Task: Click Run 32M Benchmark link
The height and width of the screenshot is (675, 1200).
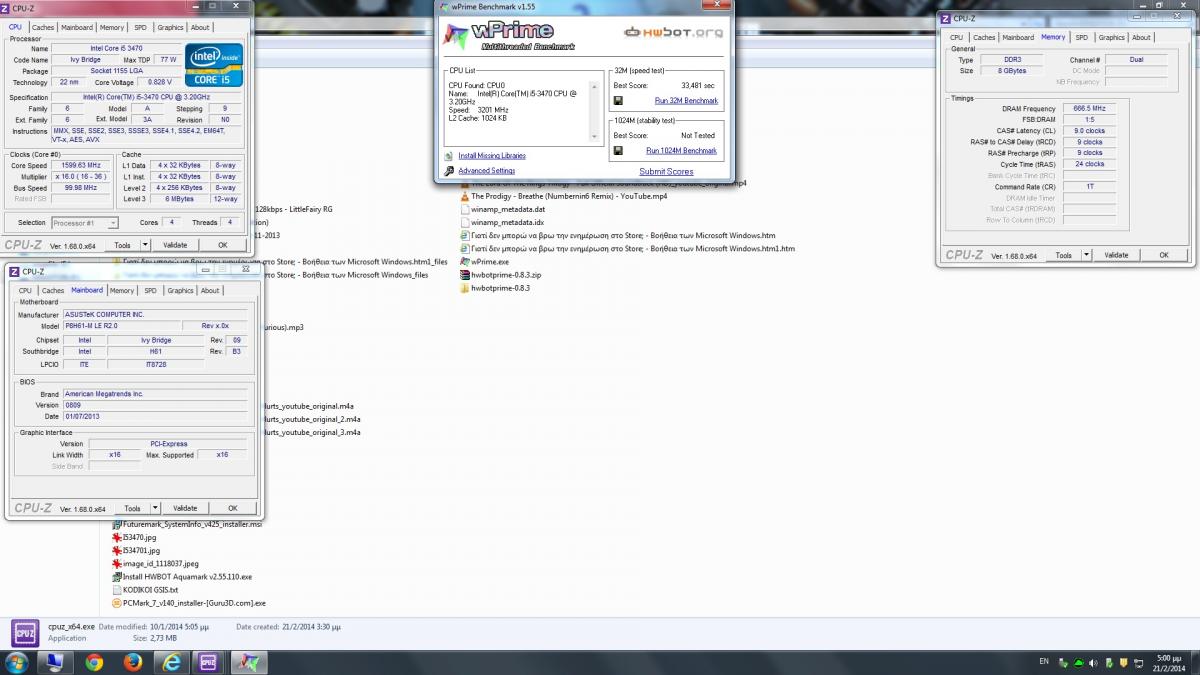Action: coord(686,101)
